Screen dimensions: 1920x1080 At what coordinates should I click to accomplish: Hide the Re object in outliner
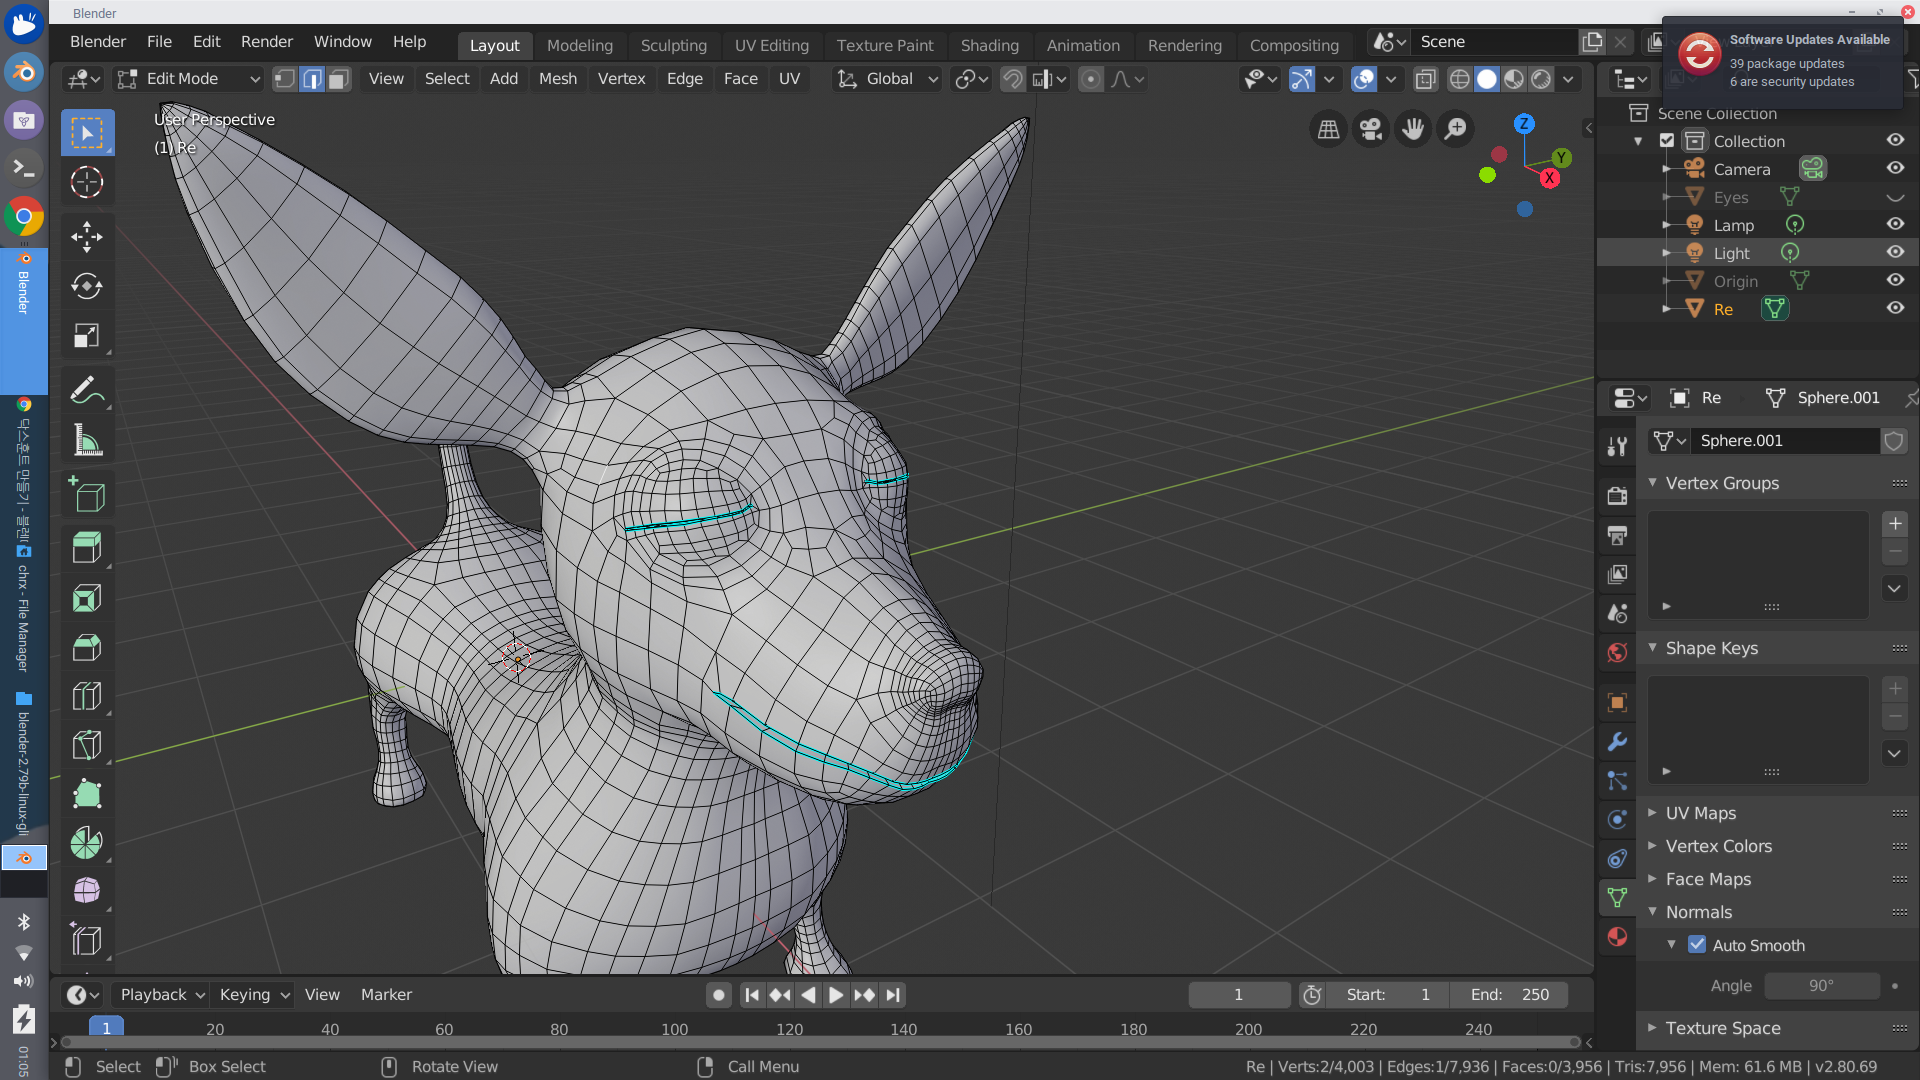click(x=1895, y=308)
